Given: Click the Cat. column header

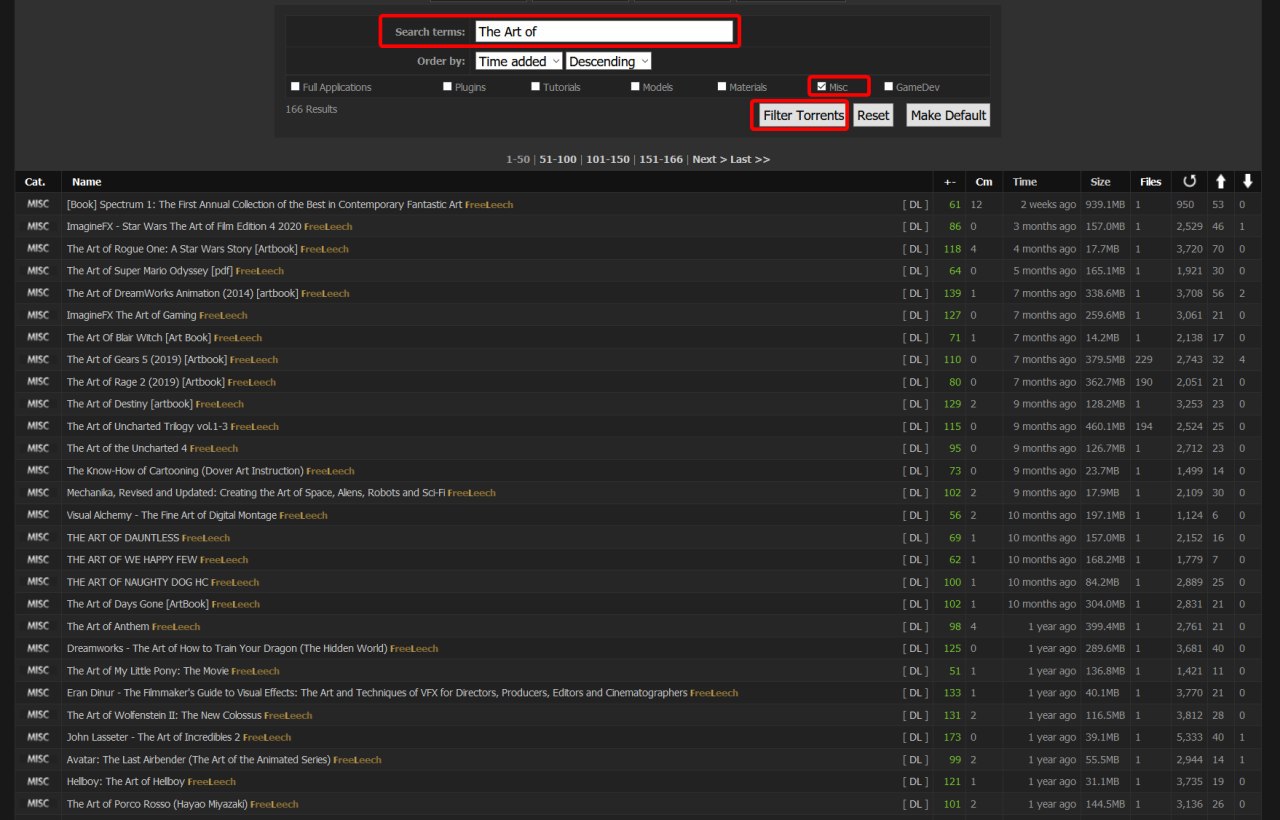Looking at the screenshot, I should point(35,182).
